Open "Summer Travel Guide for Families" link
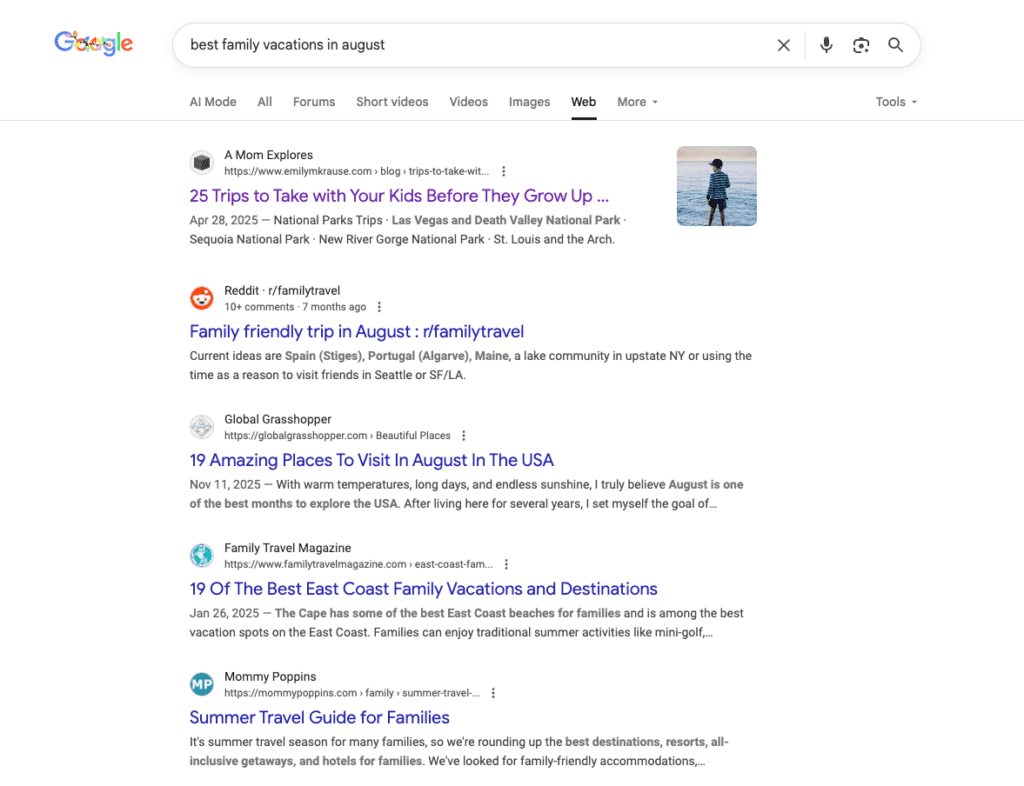Viewport: 1024px width, 786px height. tap(319, 717)
